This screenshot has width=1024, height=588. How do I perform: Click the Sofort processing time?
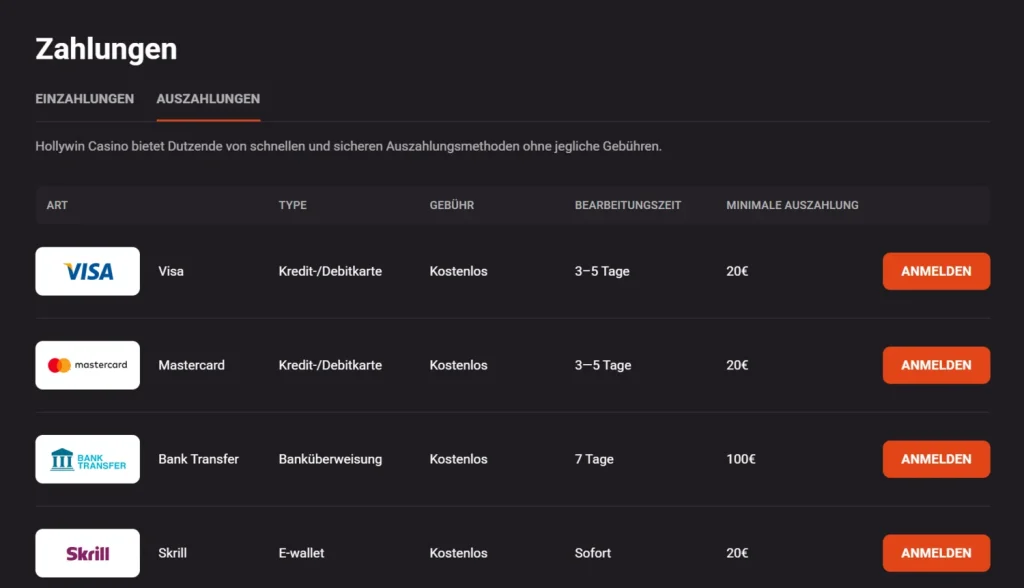[593, 553]
